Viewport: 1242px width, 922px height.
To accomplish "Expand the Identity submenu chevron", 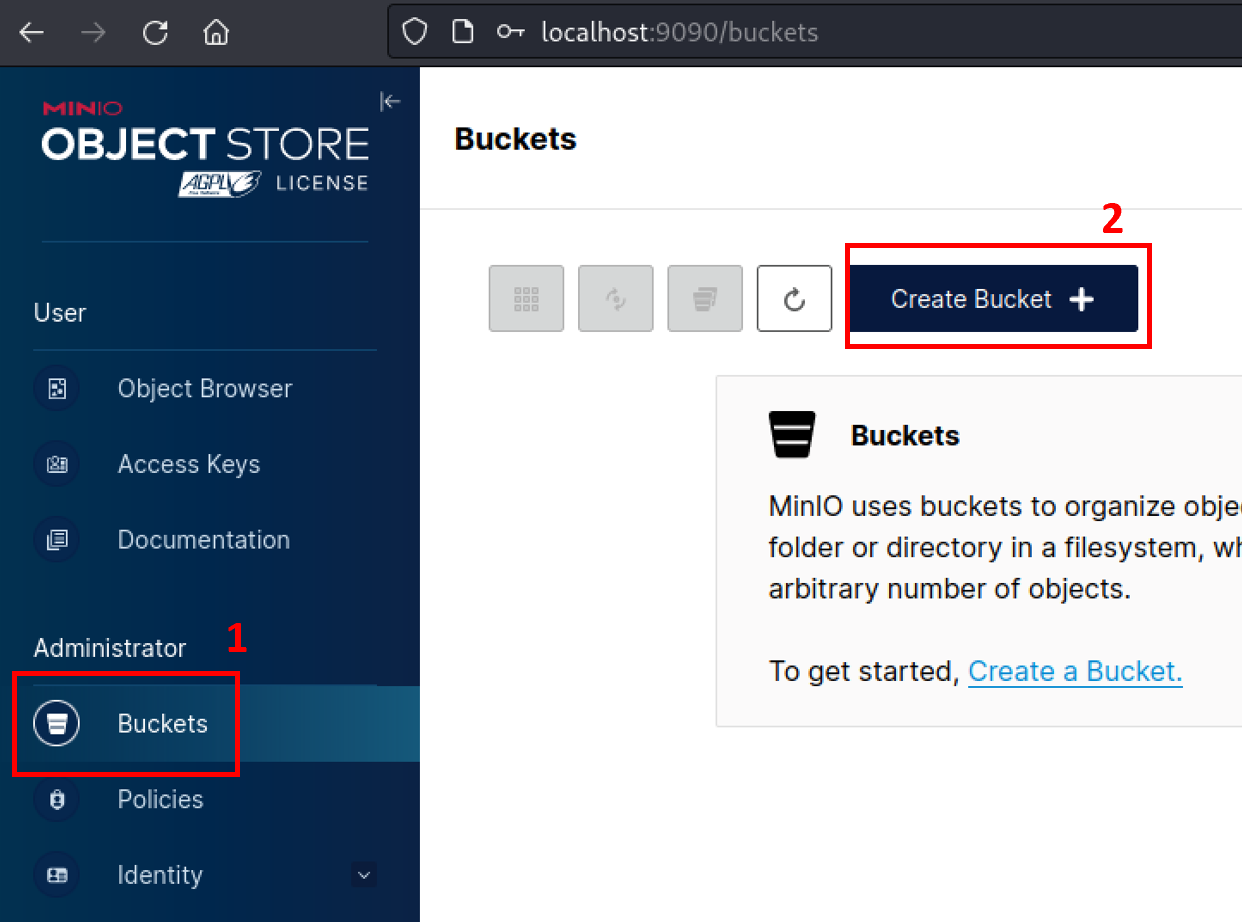I will [x=364, y=875].
